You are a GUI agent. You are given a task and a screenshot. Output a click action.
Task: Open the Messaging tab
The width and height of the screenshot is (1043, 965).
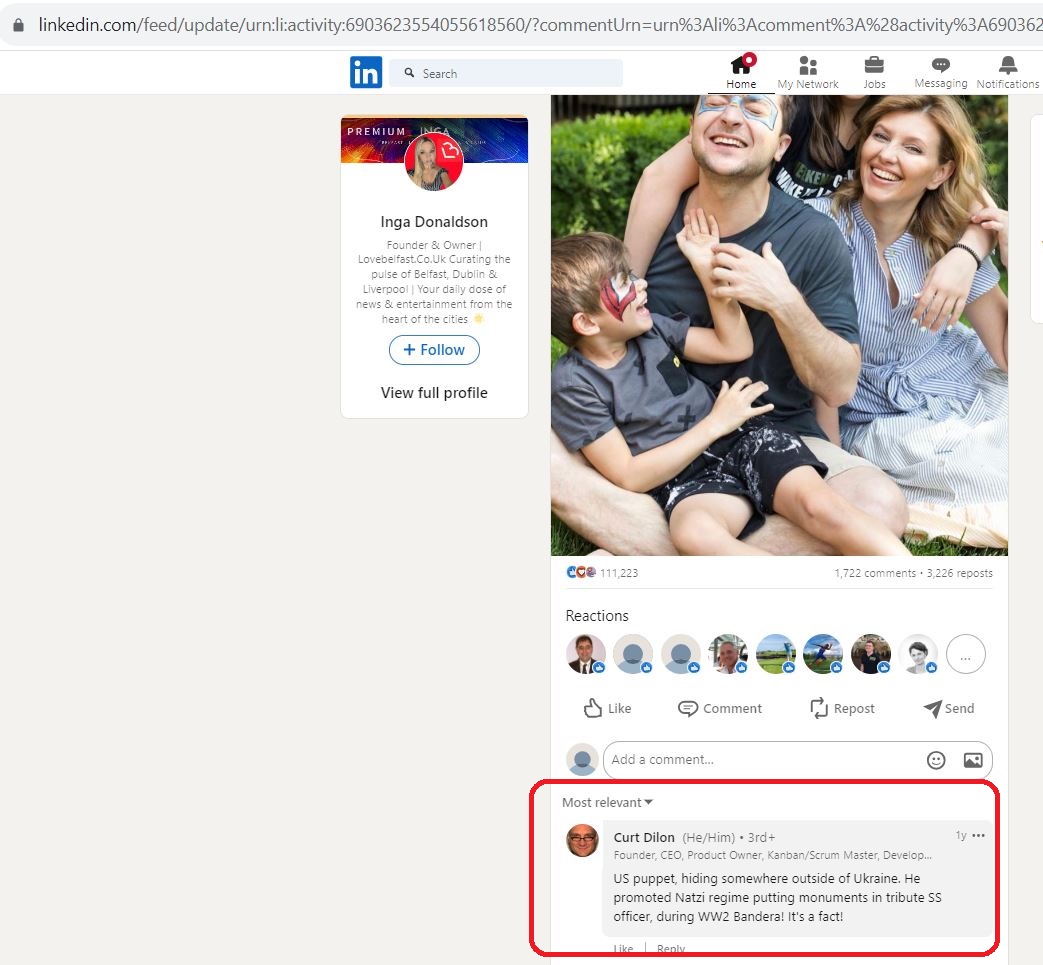(941, 72)
